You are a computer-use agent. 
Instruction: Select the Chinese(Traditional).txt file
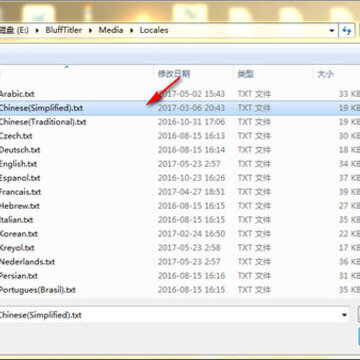click(x=43, y=122)
